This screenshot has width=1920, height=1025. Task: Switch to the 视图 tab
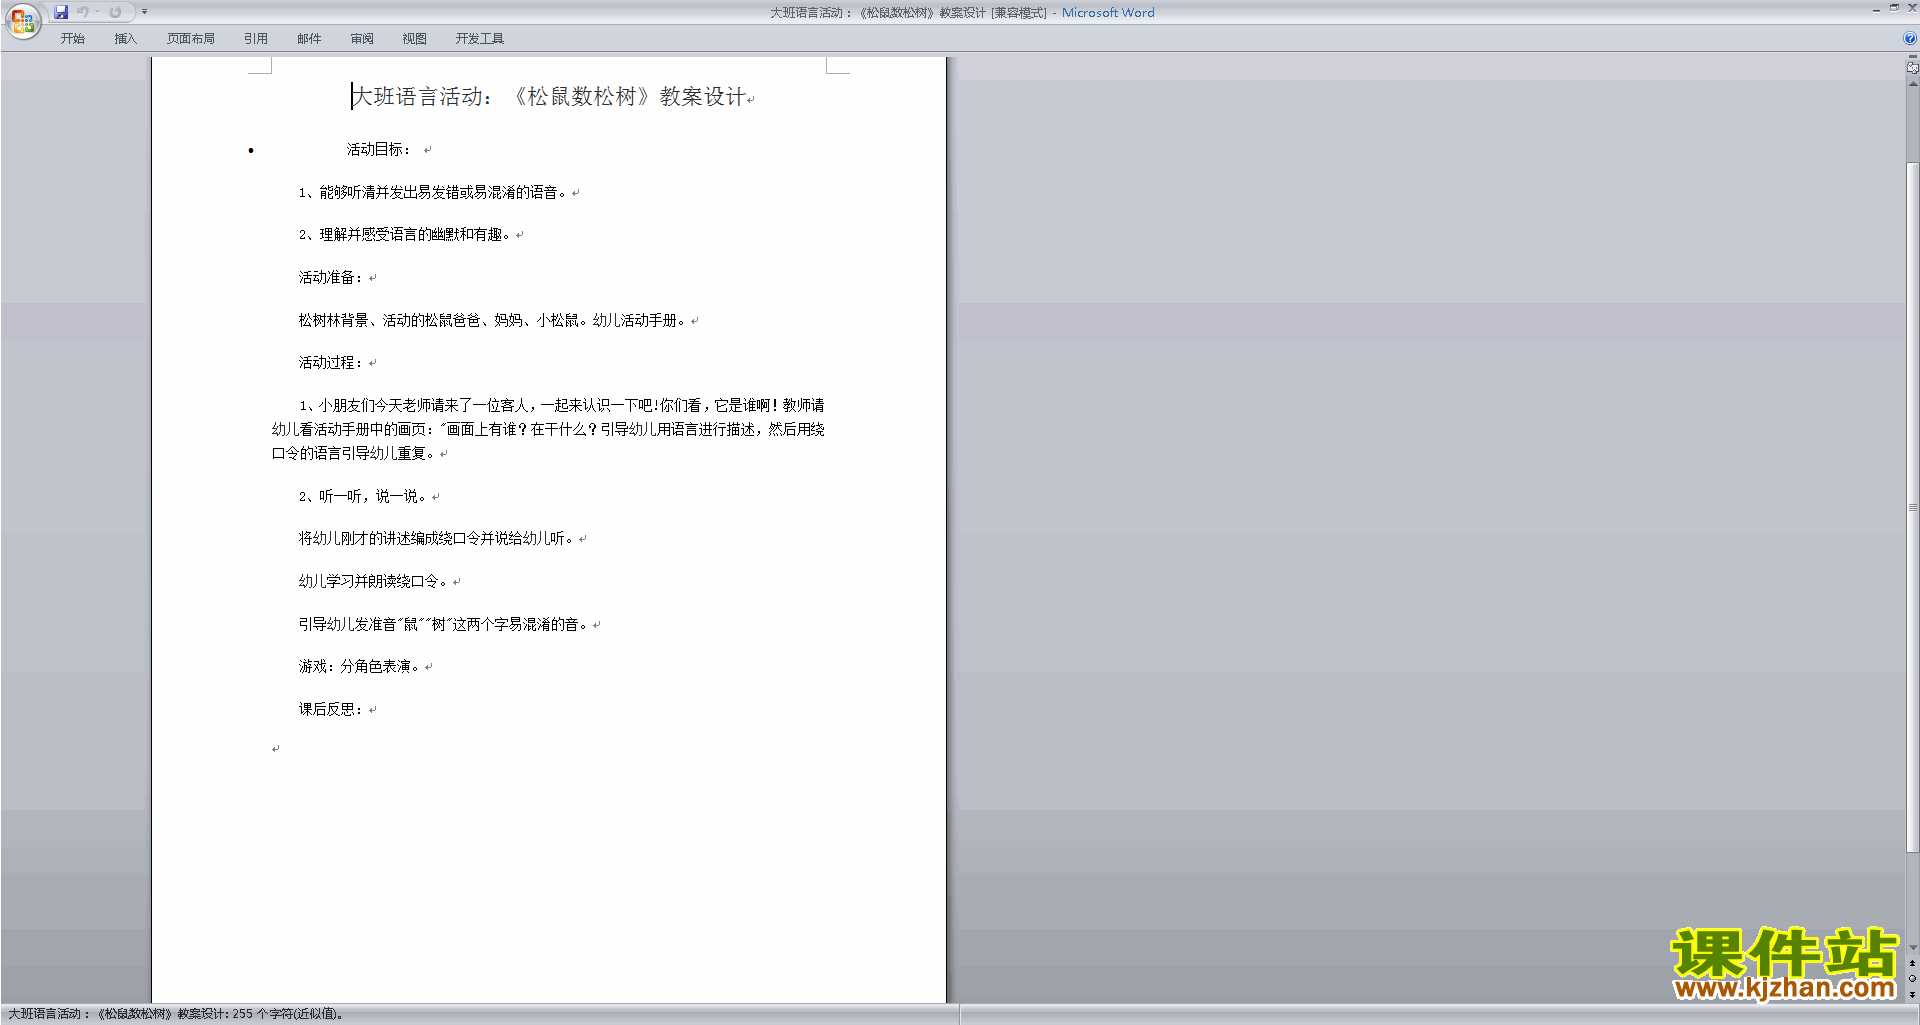(x=414, y=38)
